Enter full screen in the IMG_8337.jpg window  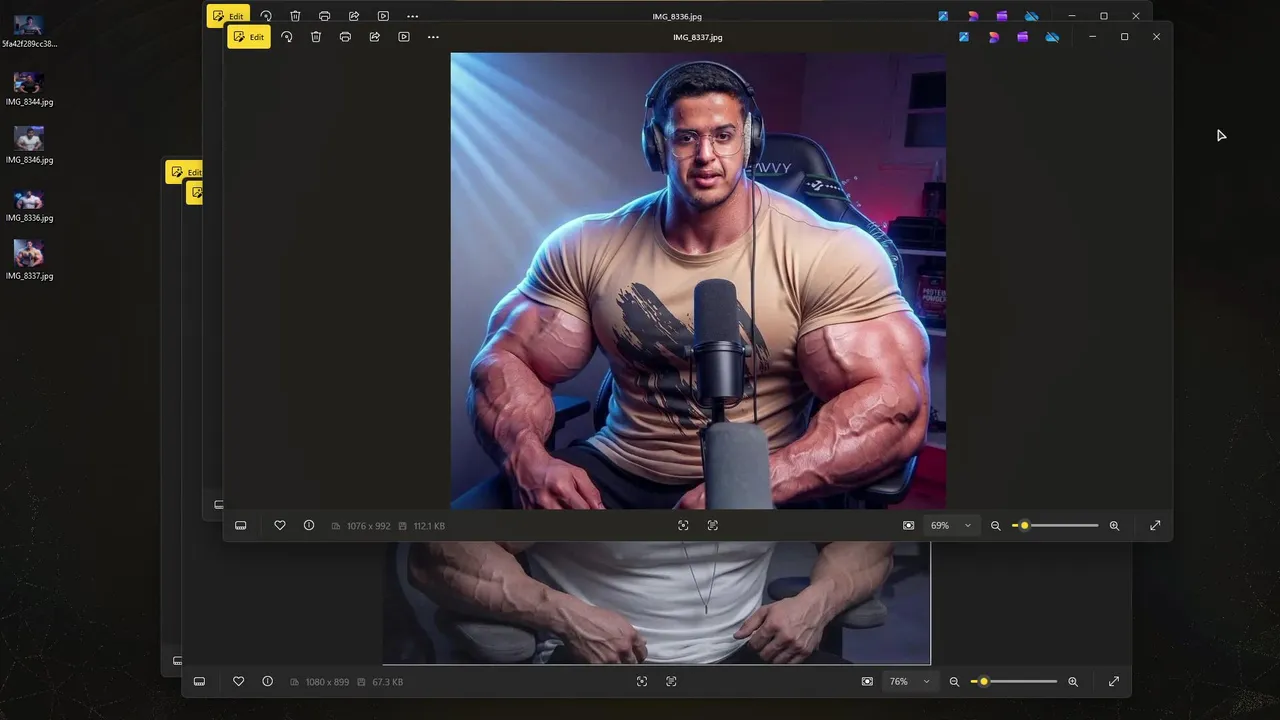tap(1155, 526)
